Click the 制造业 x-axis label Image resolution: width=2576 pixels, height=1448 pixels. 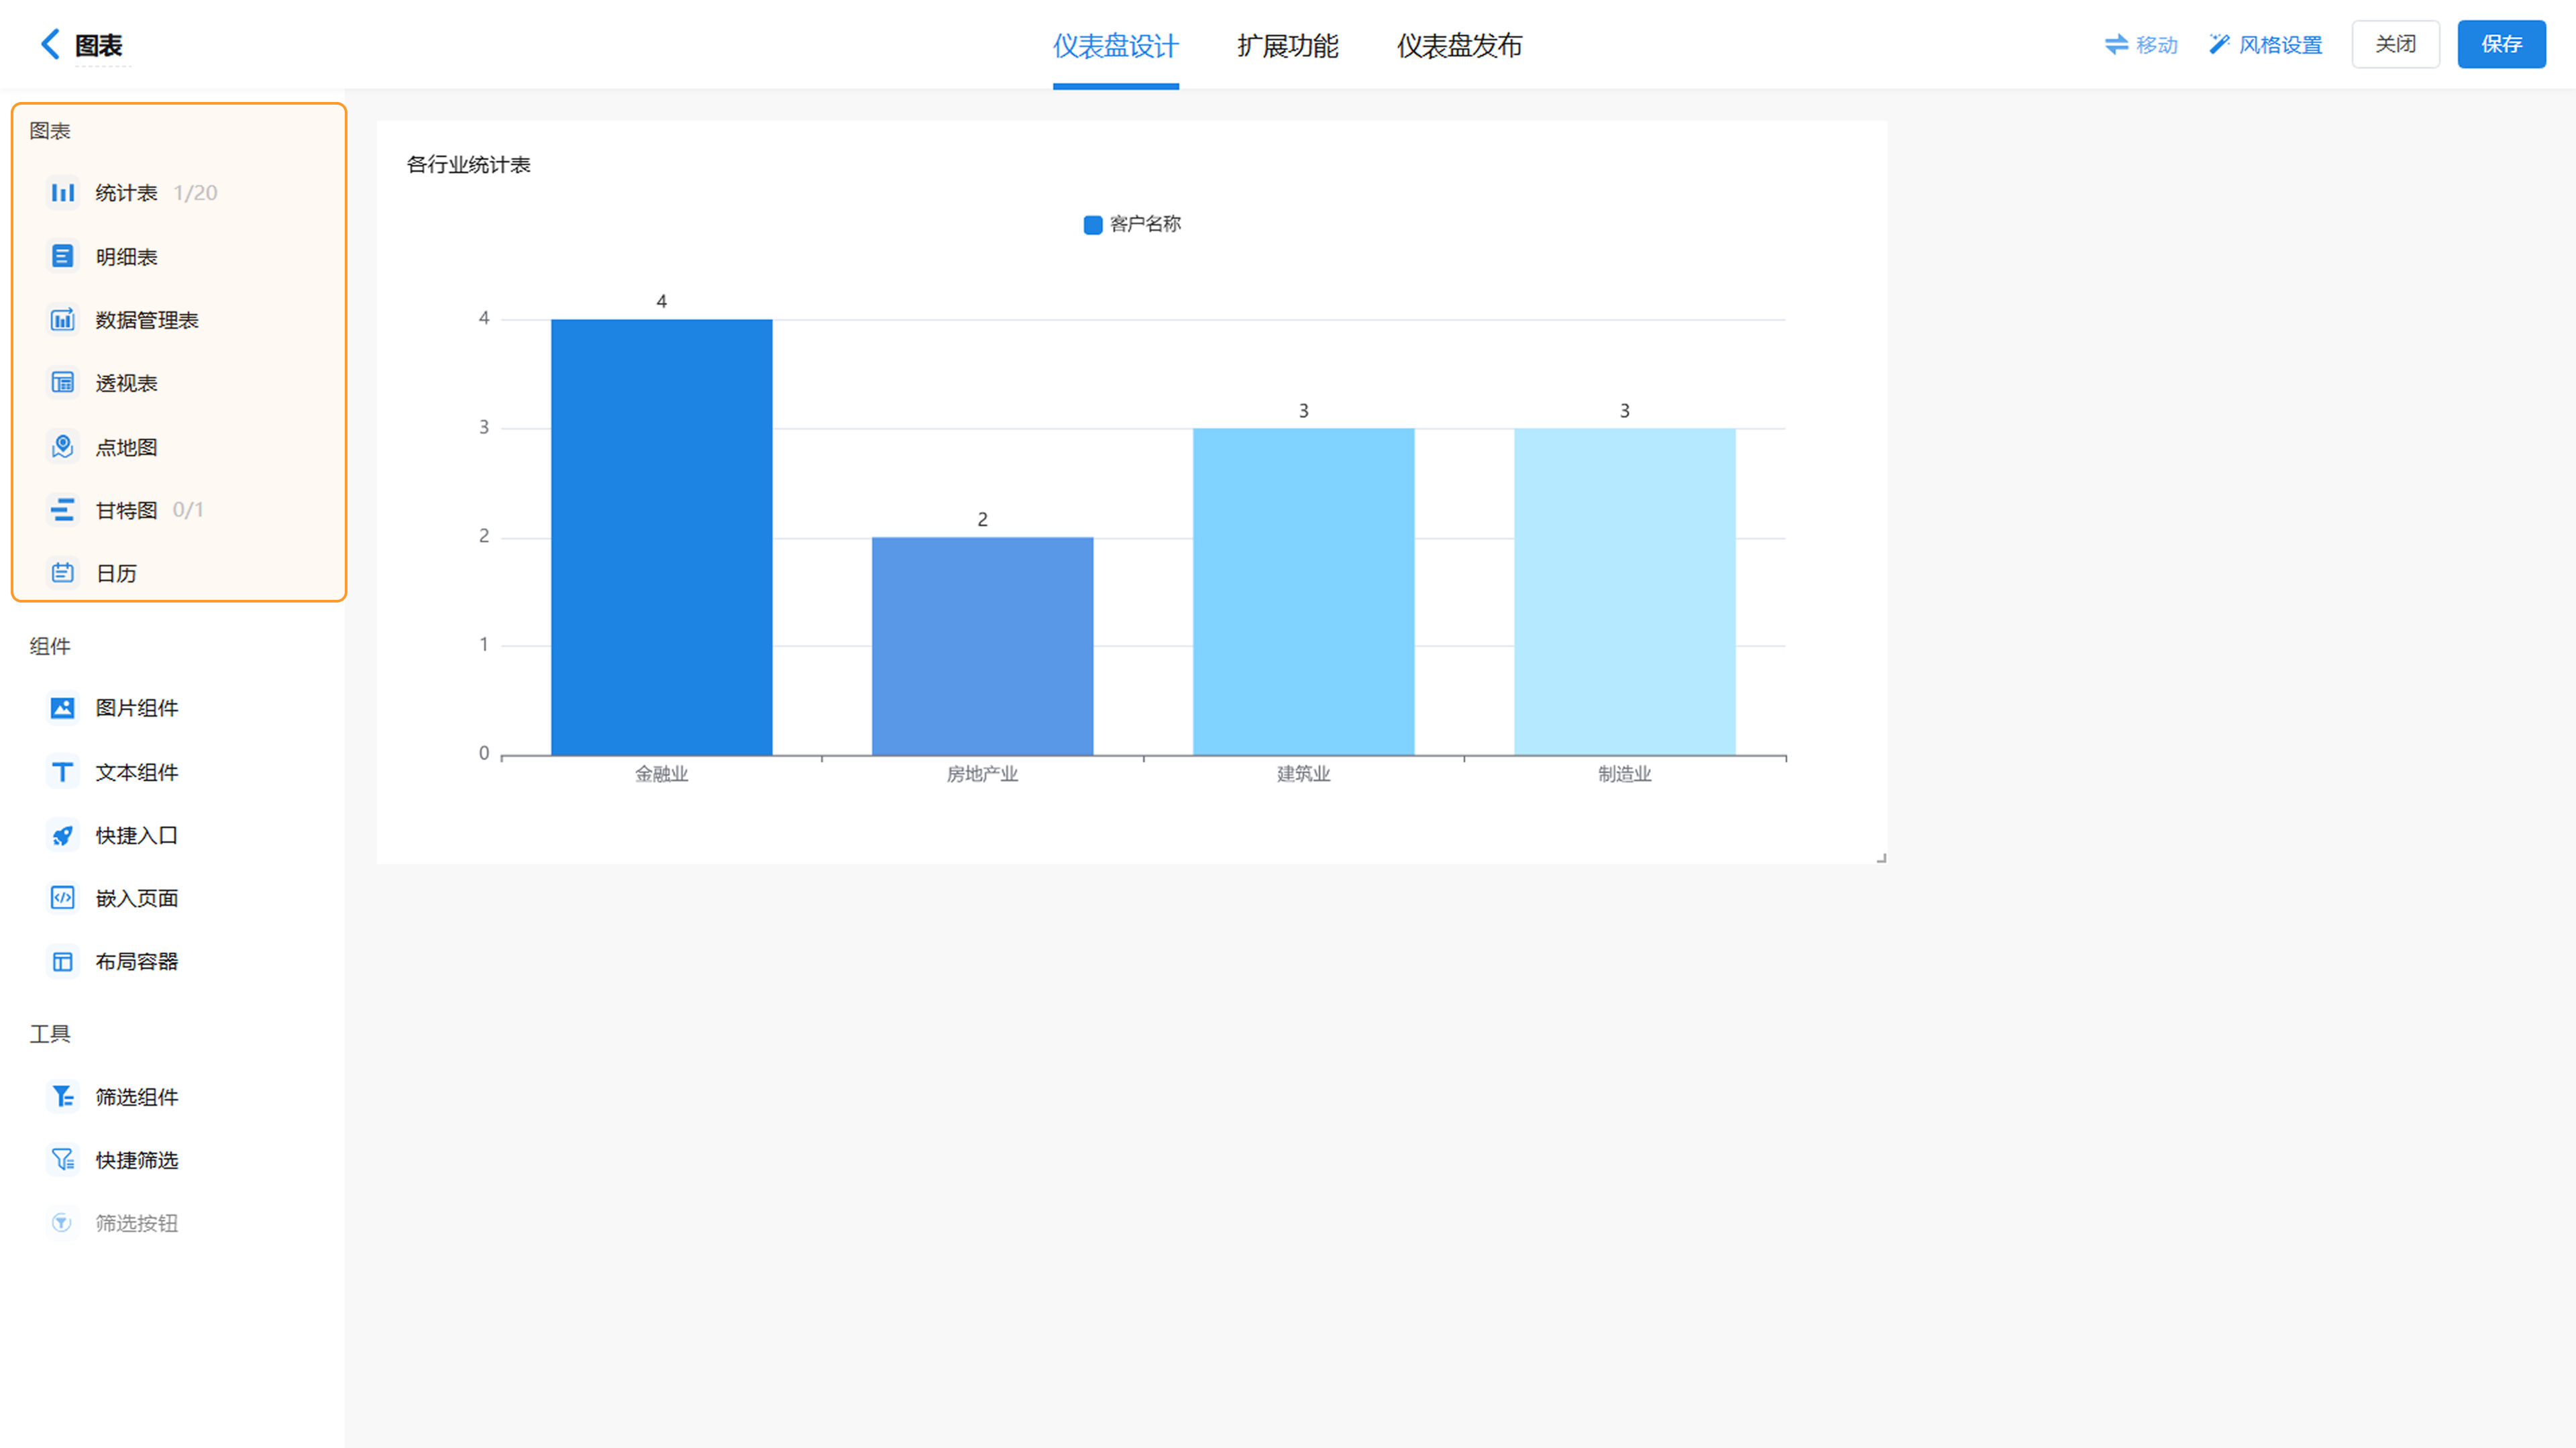(x=1624, y=774)
